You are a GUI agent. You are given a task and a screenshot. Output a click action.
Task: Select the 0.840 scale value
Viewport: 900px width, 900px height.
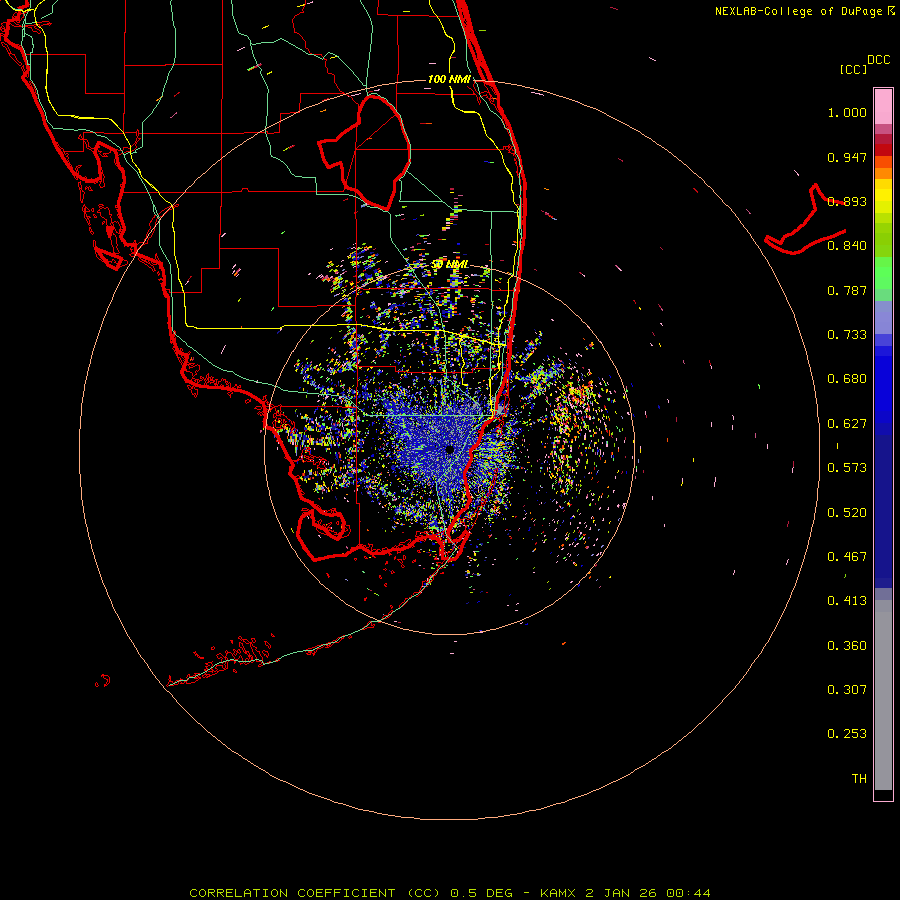[x=847, y=246]
